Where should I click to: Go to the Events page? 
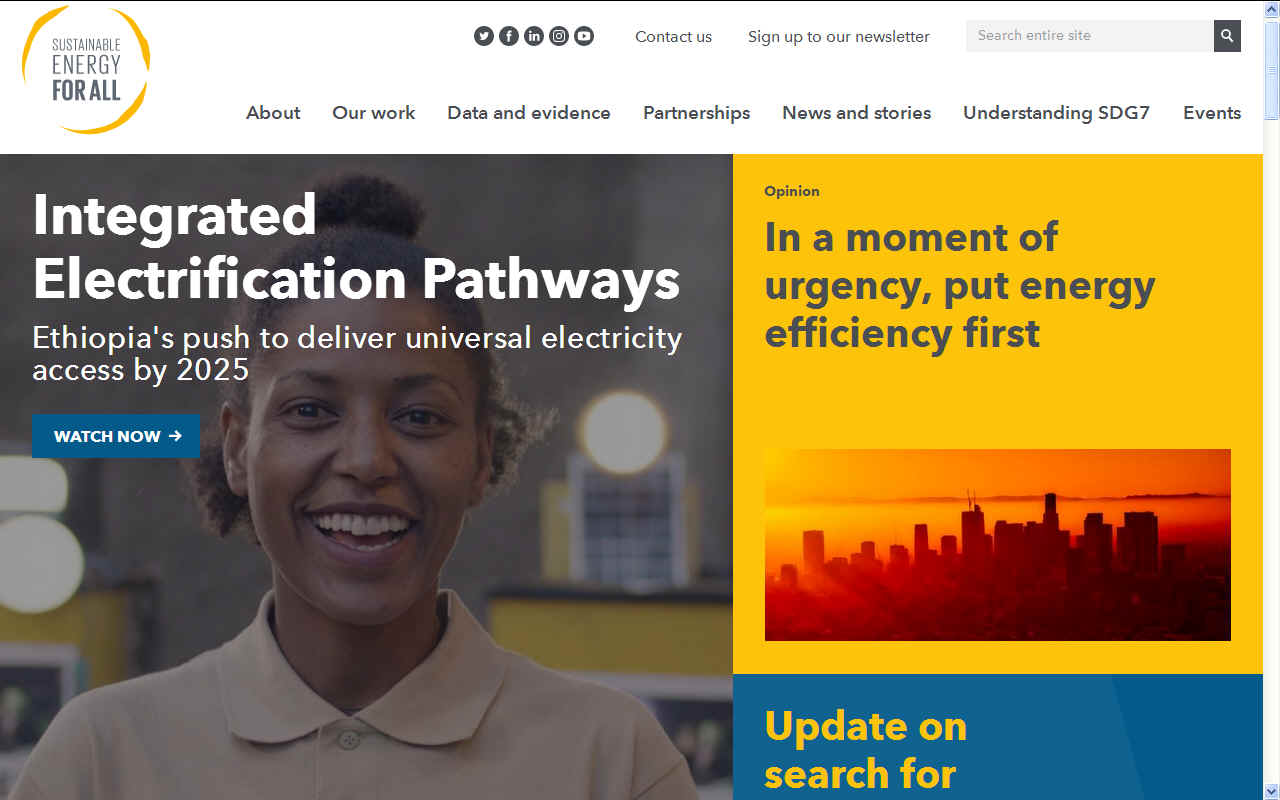tap(1212, 113)
